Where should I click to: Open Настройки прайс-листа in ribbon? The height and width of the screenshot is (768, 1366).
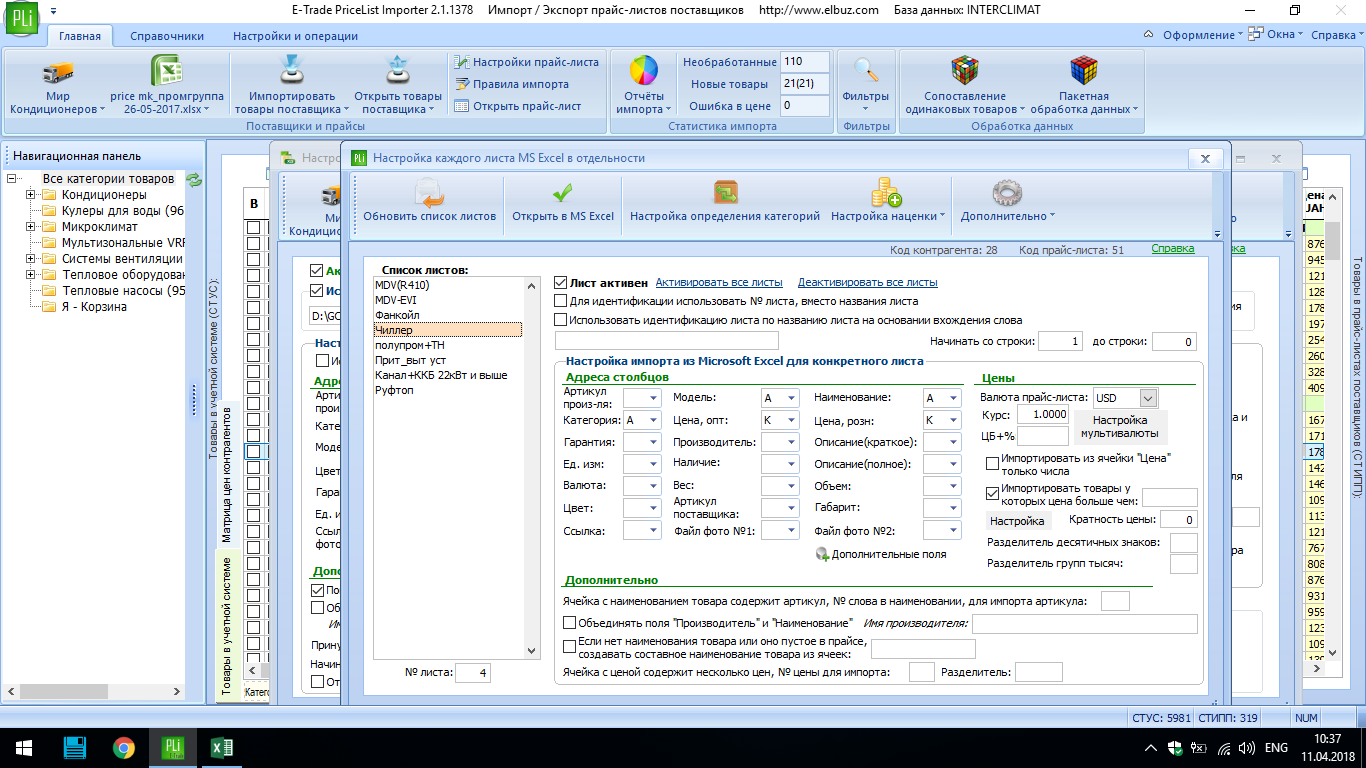click(x=527, y=62)
